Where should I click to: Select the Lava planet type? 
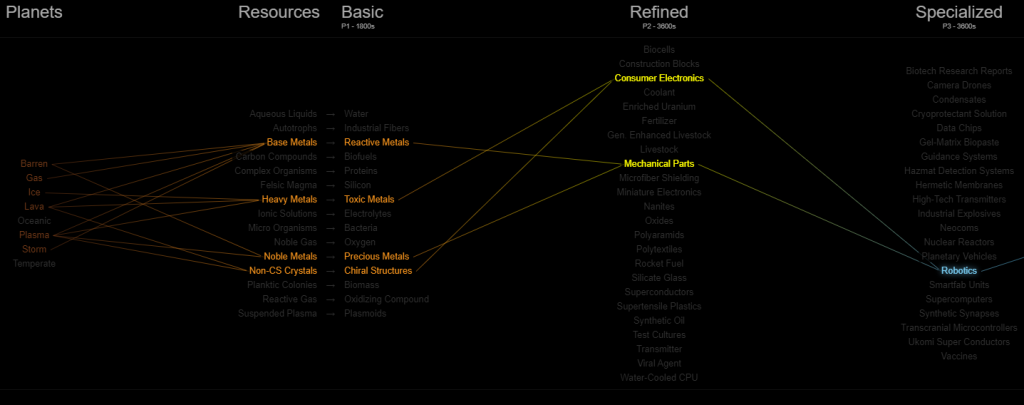34,206
